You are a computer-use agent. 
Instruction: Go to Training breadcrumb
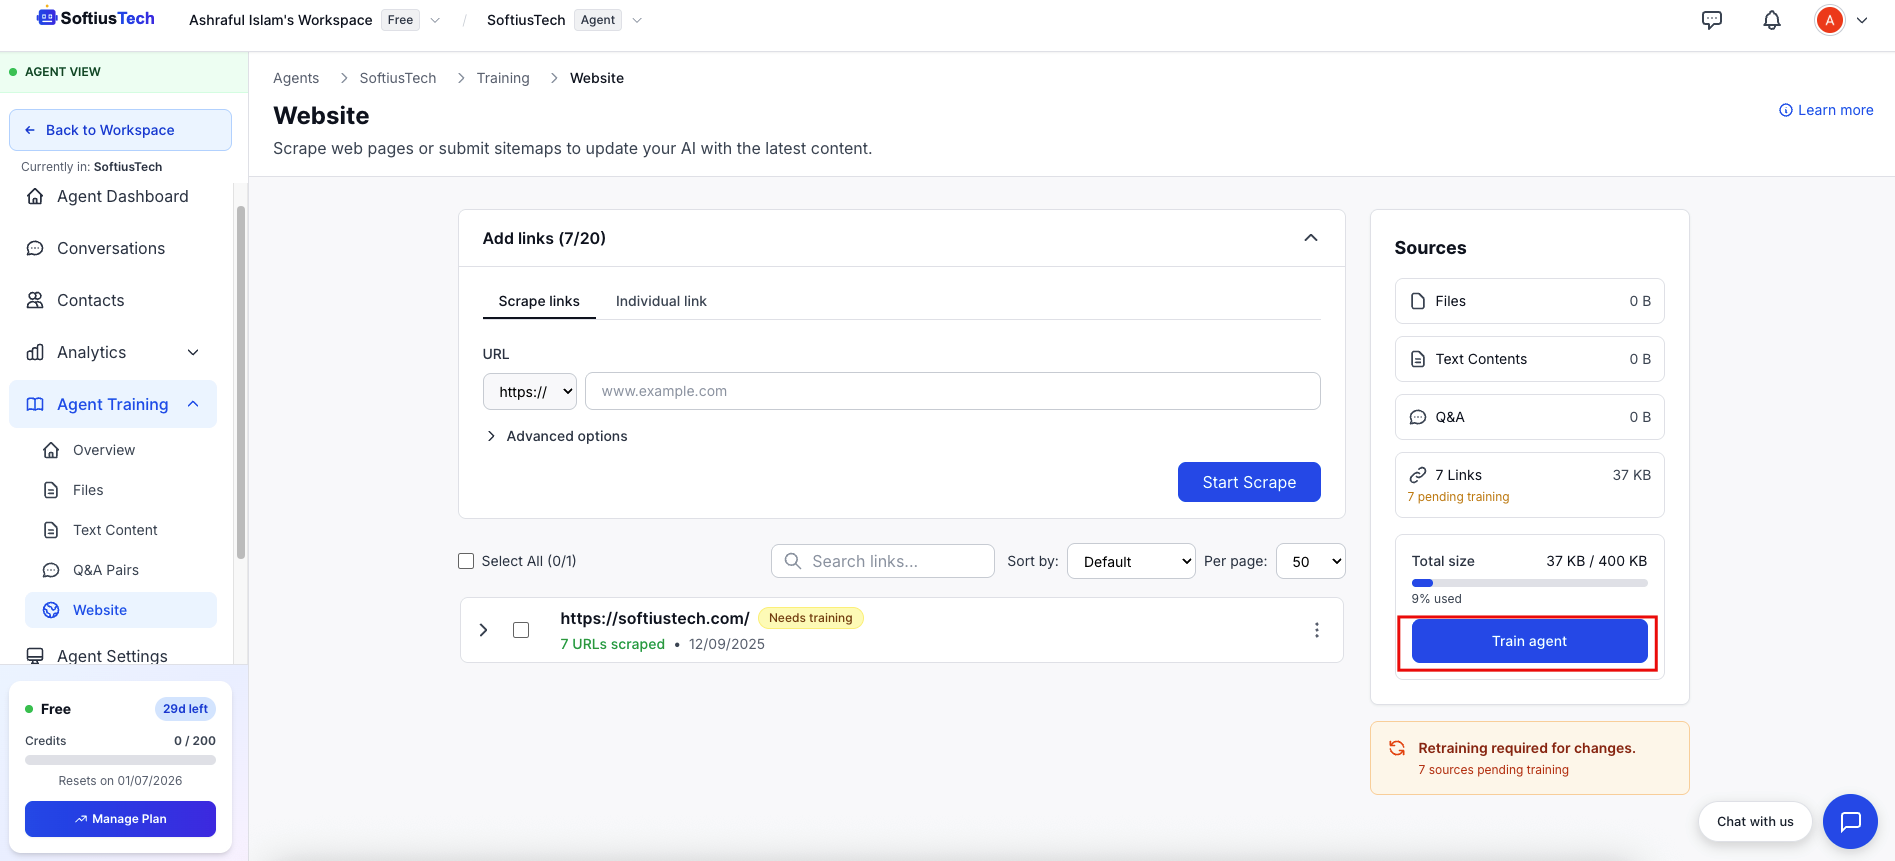pos(503,78)
